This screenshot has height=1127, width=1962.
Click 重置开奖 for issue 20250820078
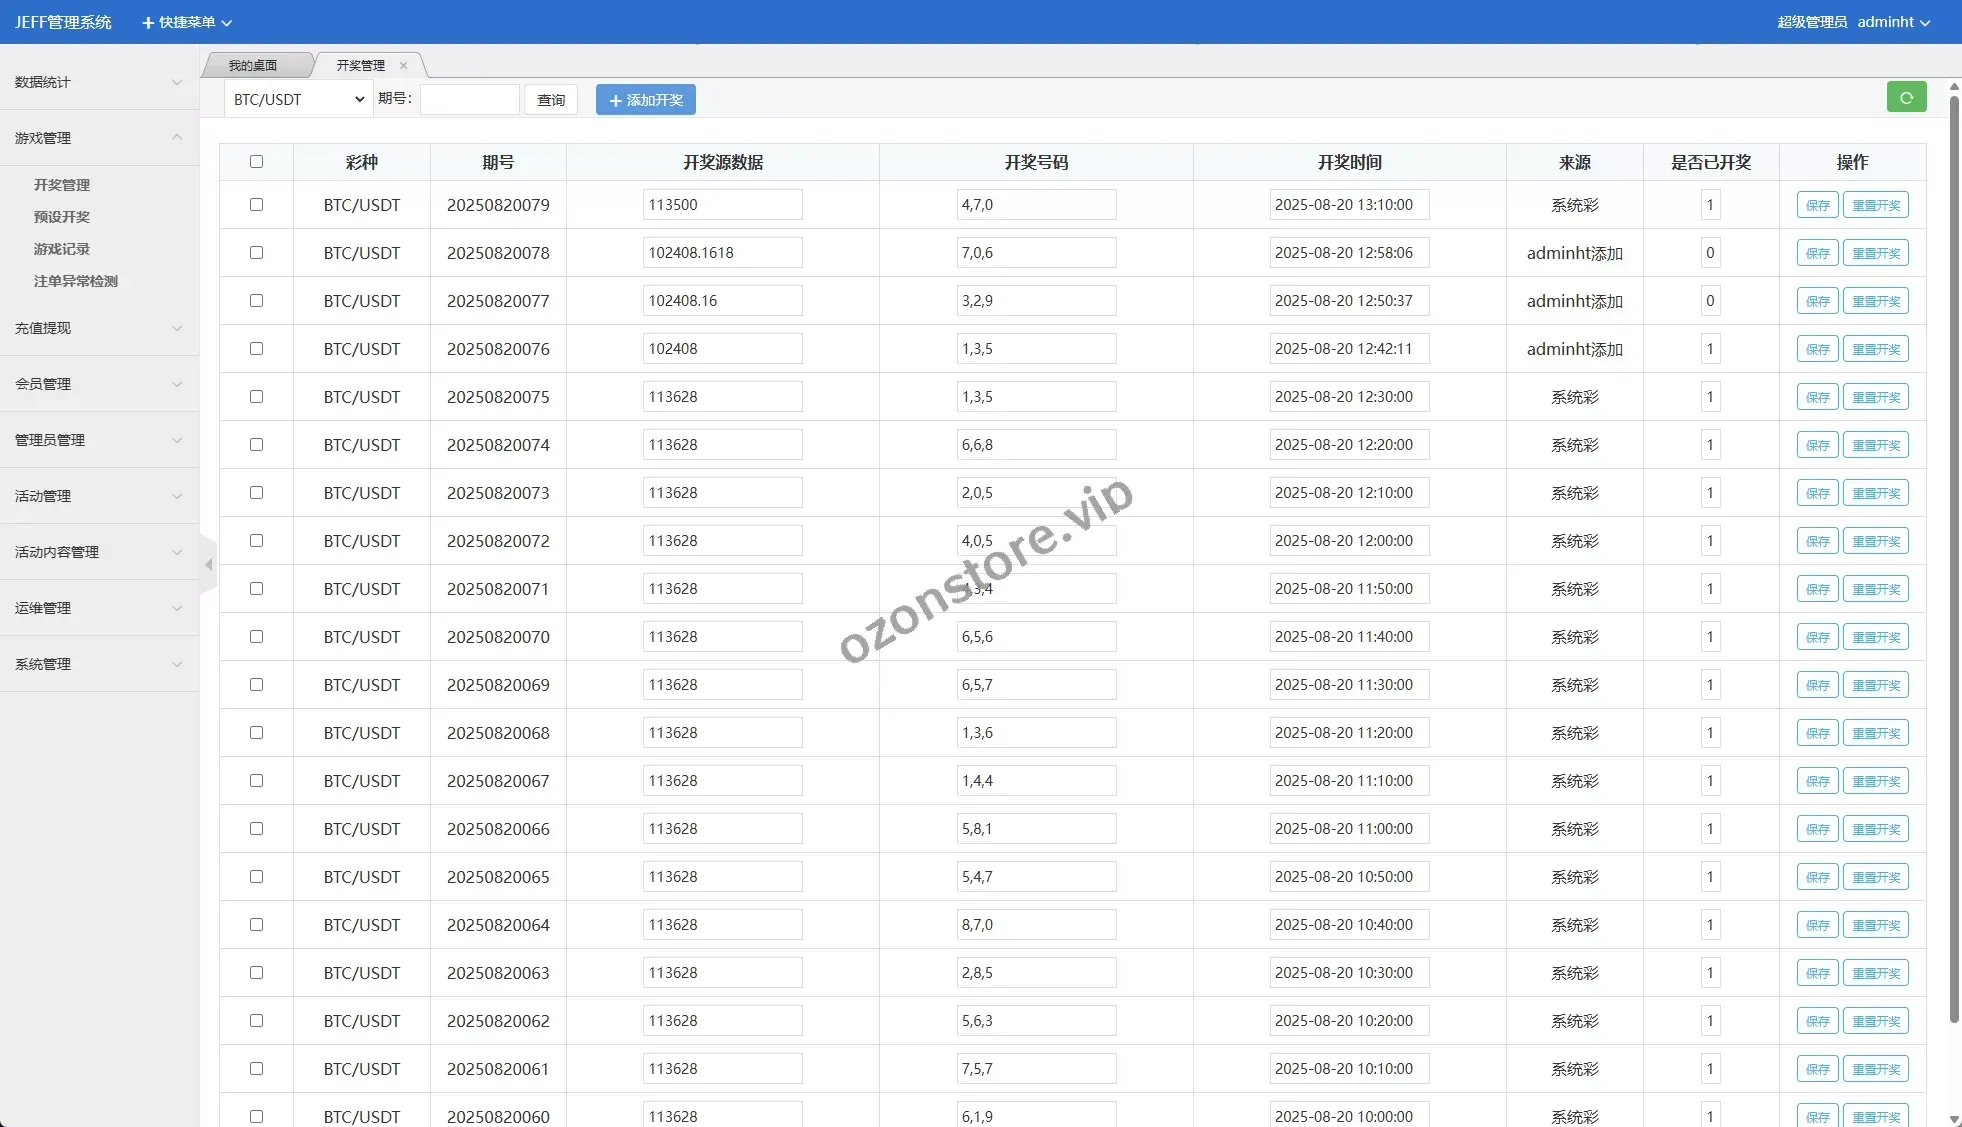pyautogui.click(x=1875, y=253)
